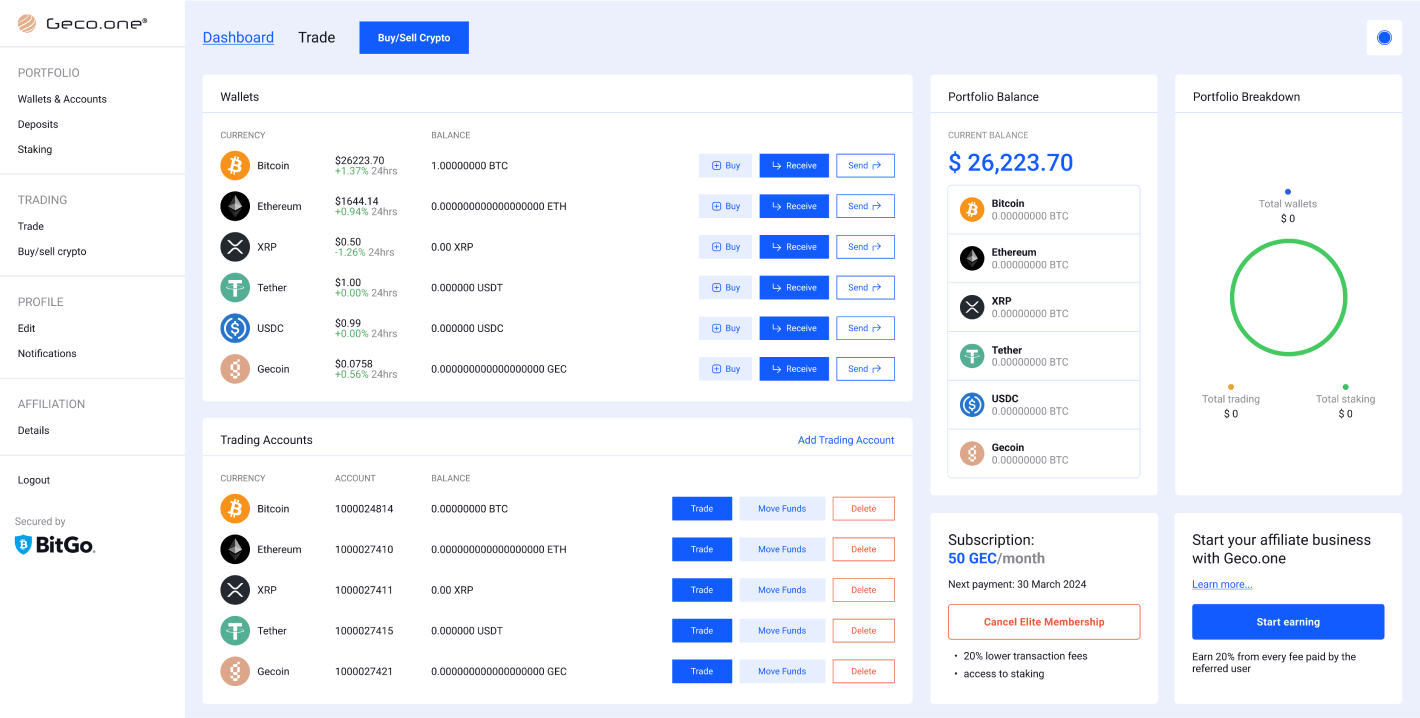1420x718 pixels.
Task: Click the Buy/Sell Crypto button
Action: [413, 37]
